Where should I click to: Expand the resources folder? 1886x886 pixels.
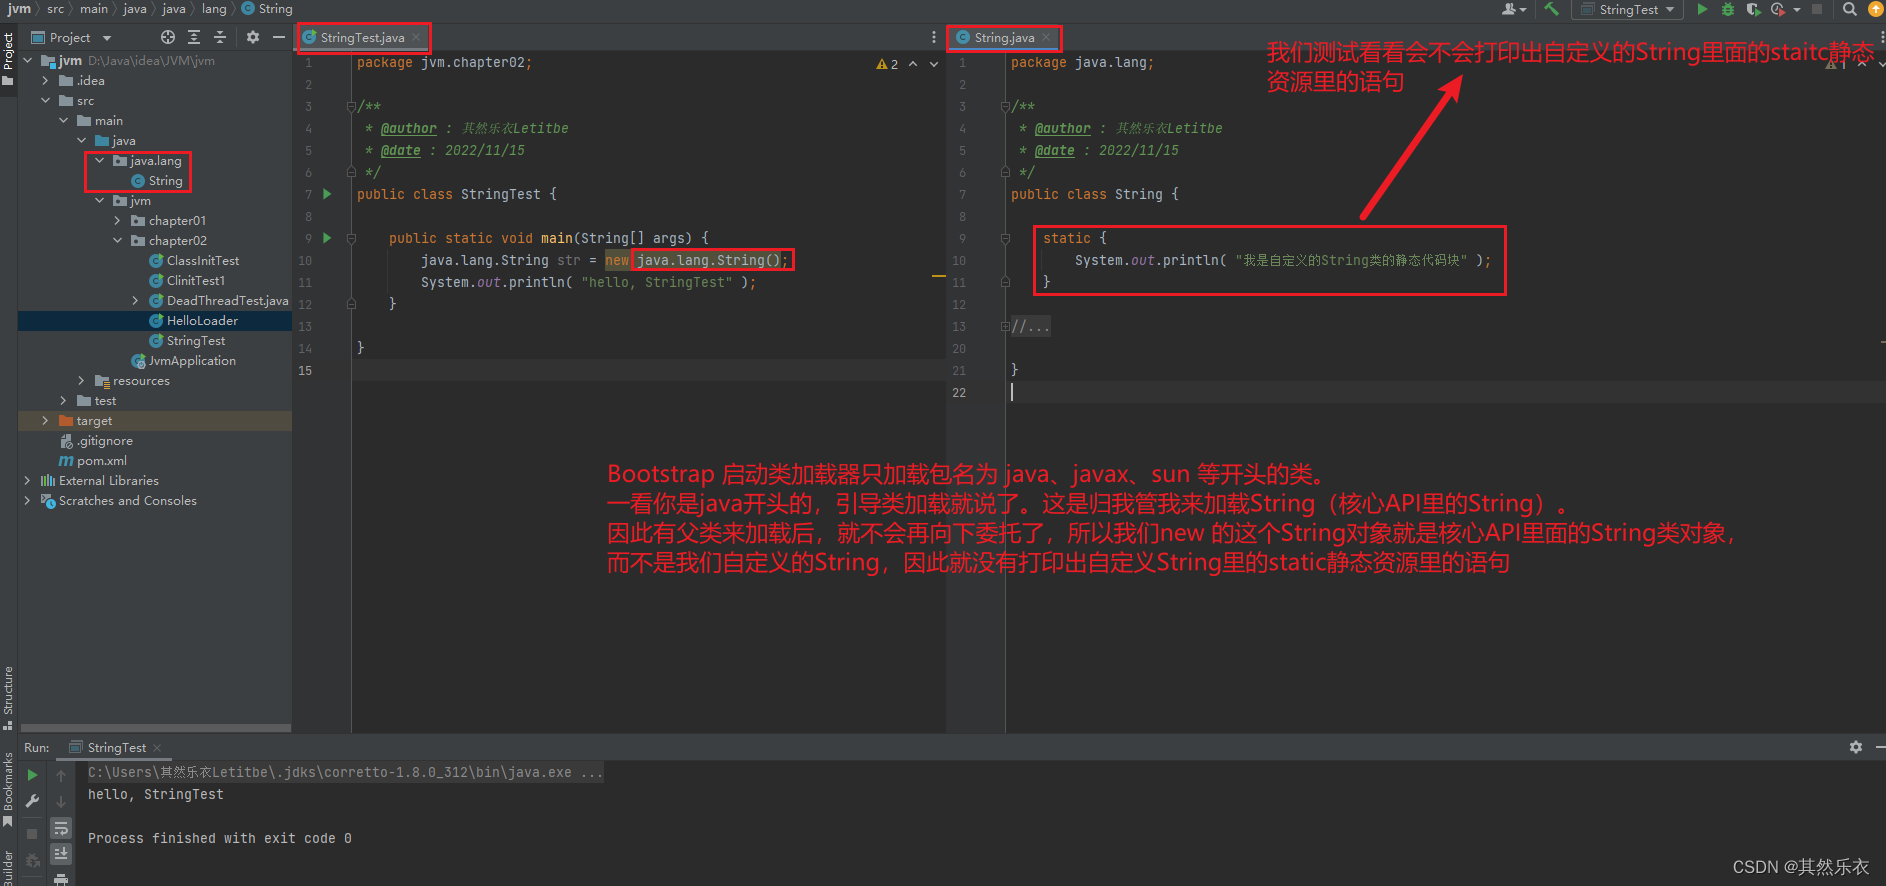pyautogui.click(x=82, y=380)
